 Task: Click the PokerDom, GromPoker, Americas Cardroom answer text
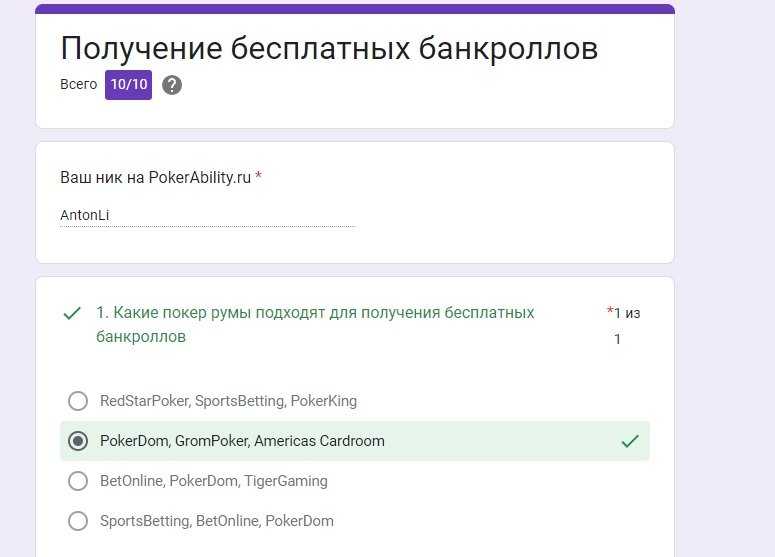(242, 441)
